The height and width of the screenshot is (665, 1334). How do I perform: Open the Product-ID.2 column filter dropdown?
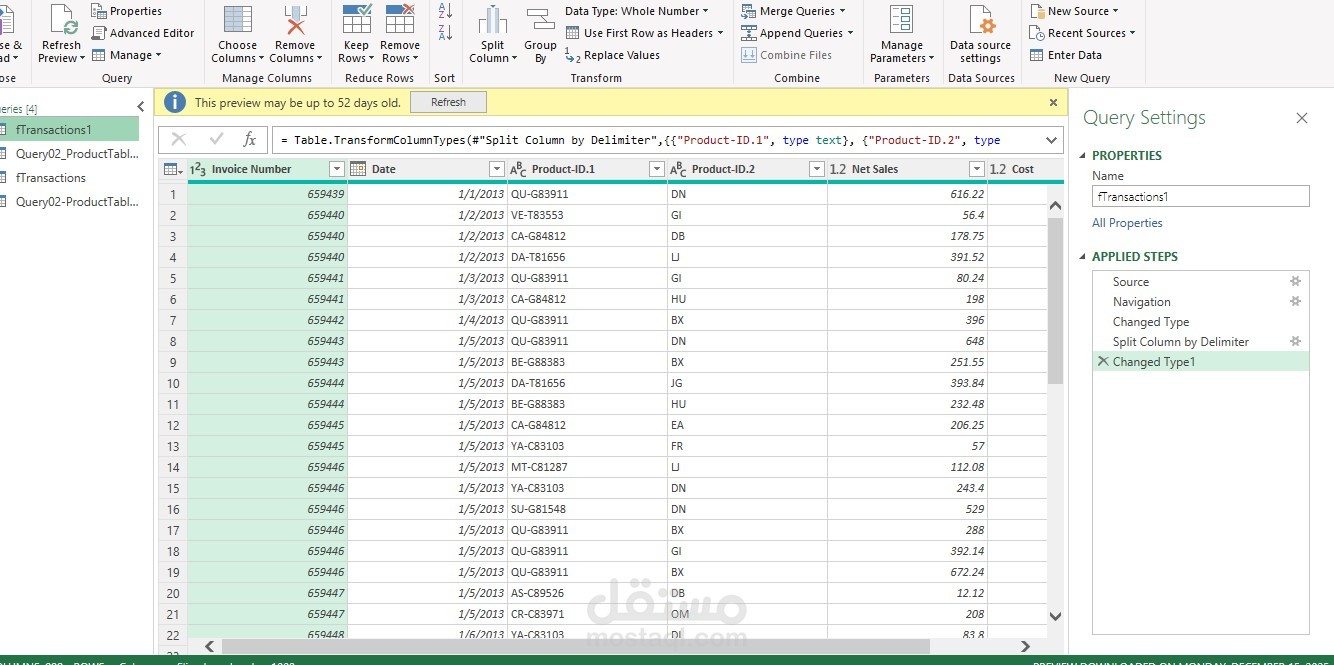pyautogui.click(x=817, y=169)
